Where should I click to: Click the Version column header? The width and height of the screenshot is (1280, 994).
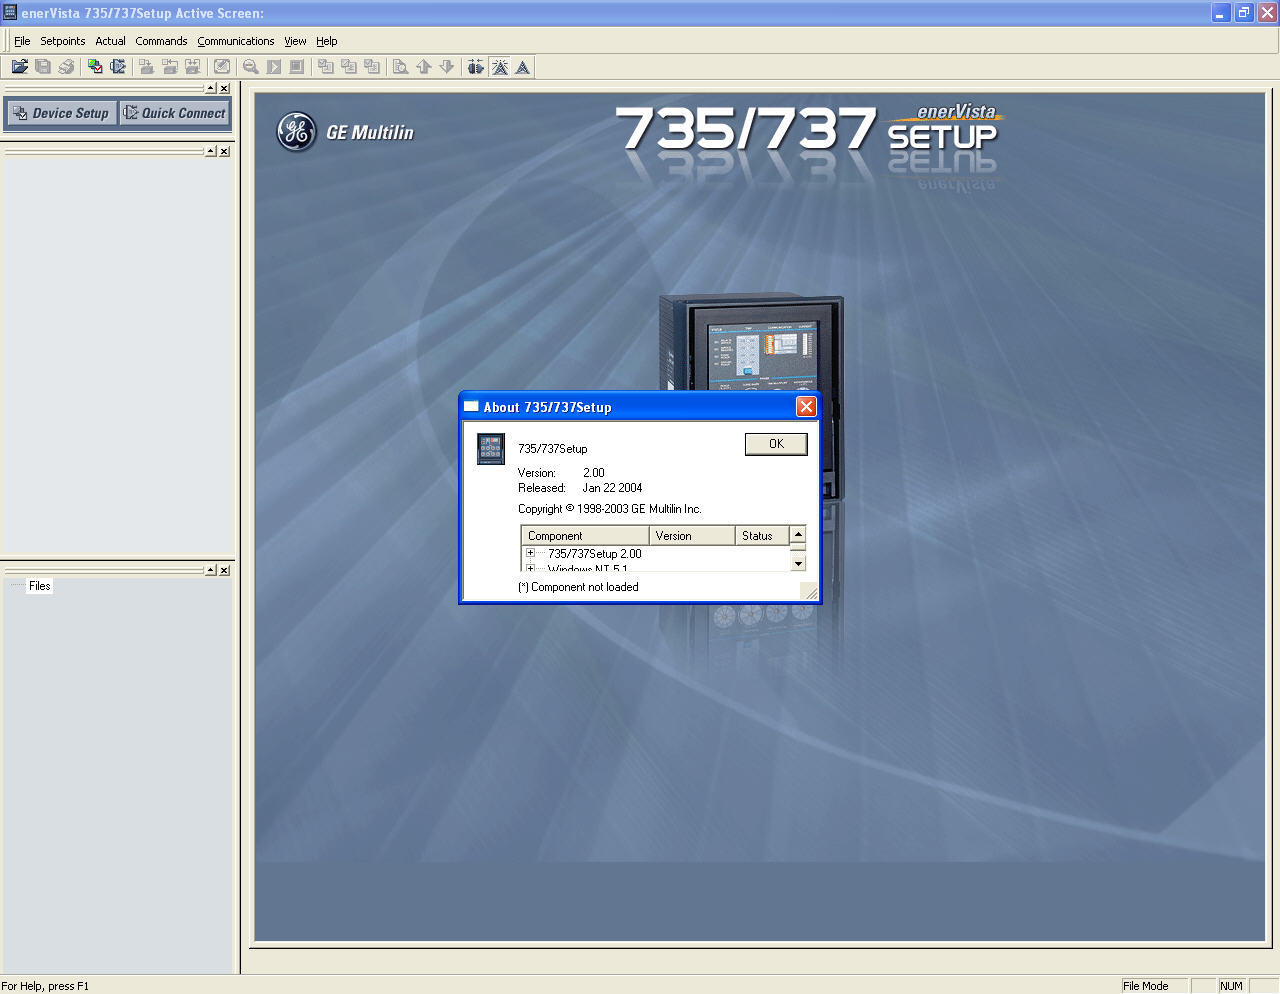click(692, 536)
